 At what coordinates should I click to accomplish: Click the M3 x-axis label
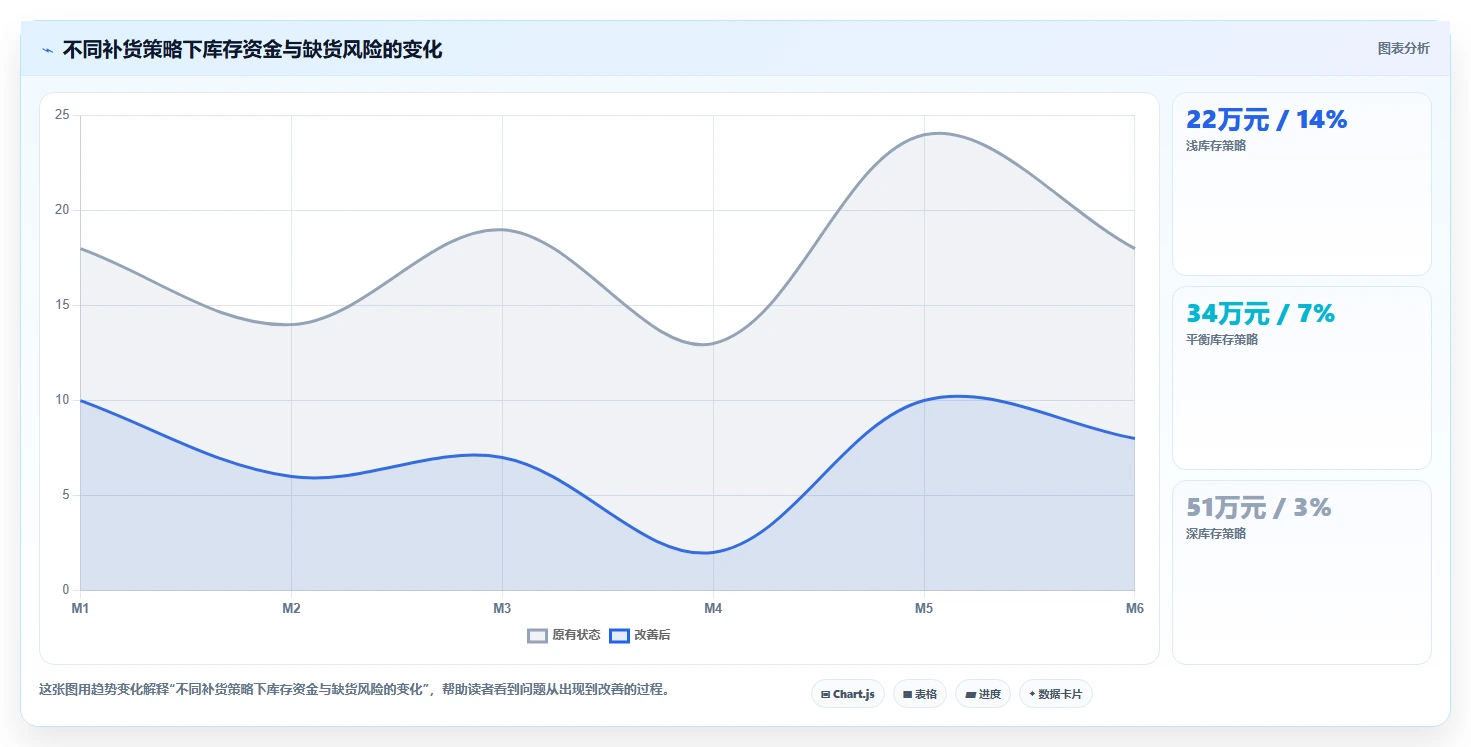point(502,608)
